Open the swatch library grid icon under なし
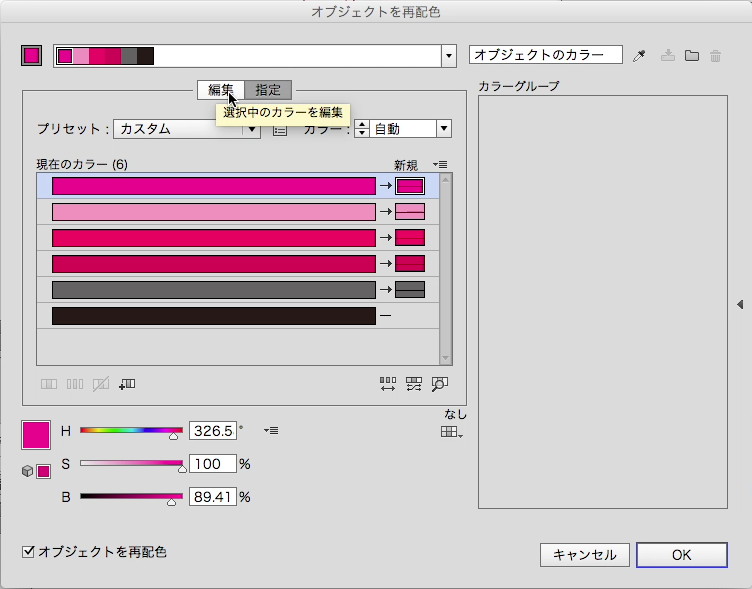The width and height of the screenshot is (752, 589). click(x=451, y=432)
